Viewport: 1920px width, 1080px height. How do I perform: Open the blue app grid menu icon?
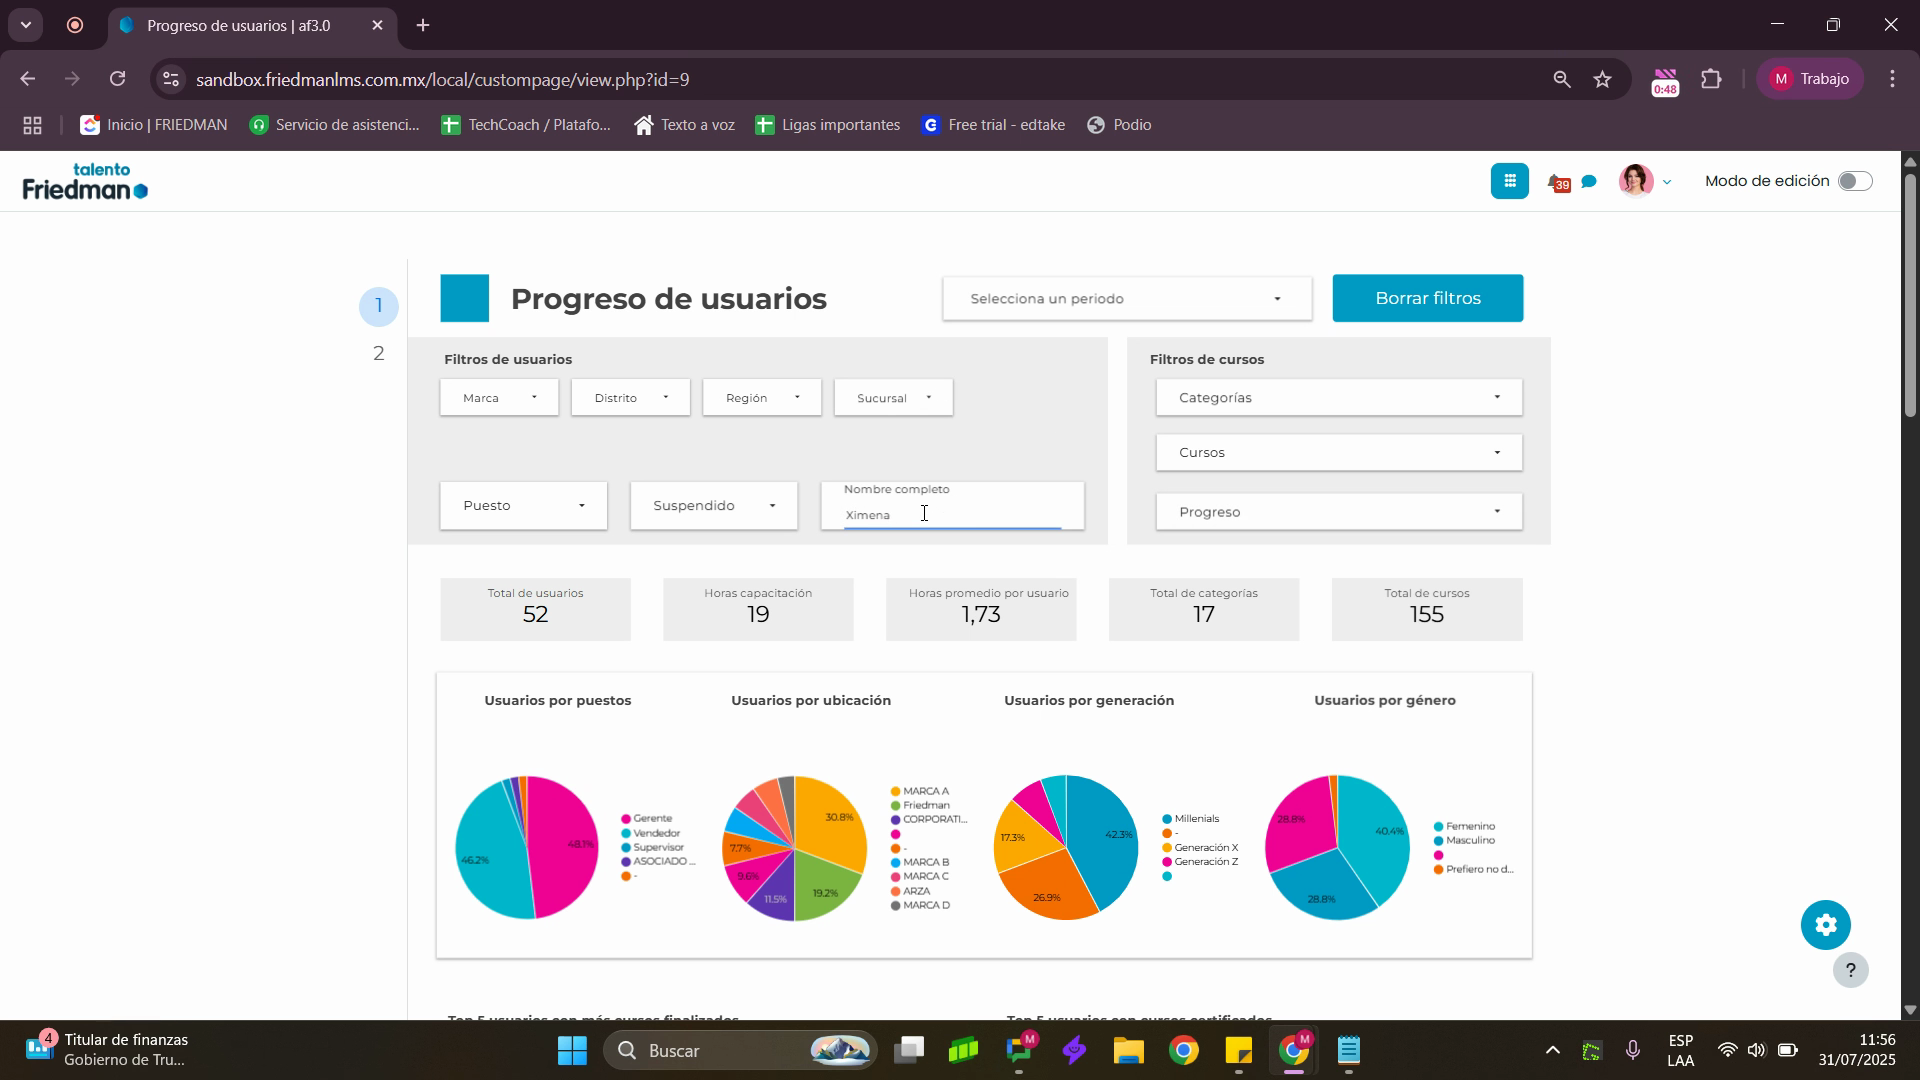coord(1509,181)
